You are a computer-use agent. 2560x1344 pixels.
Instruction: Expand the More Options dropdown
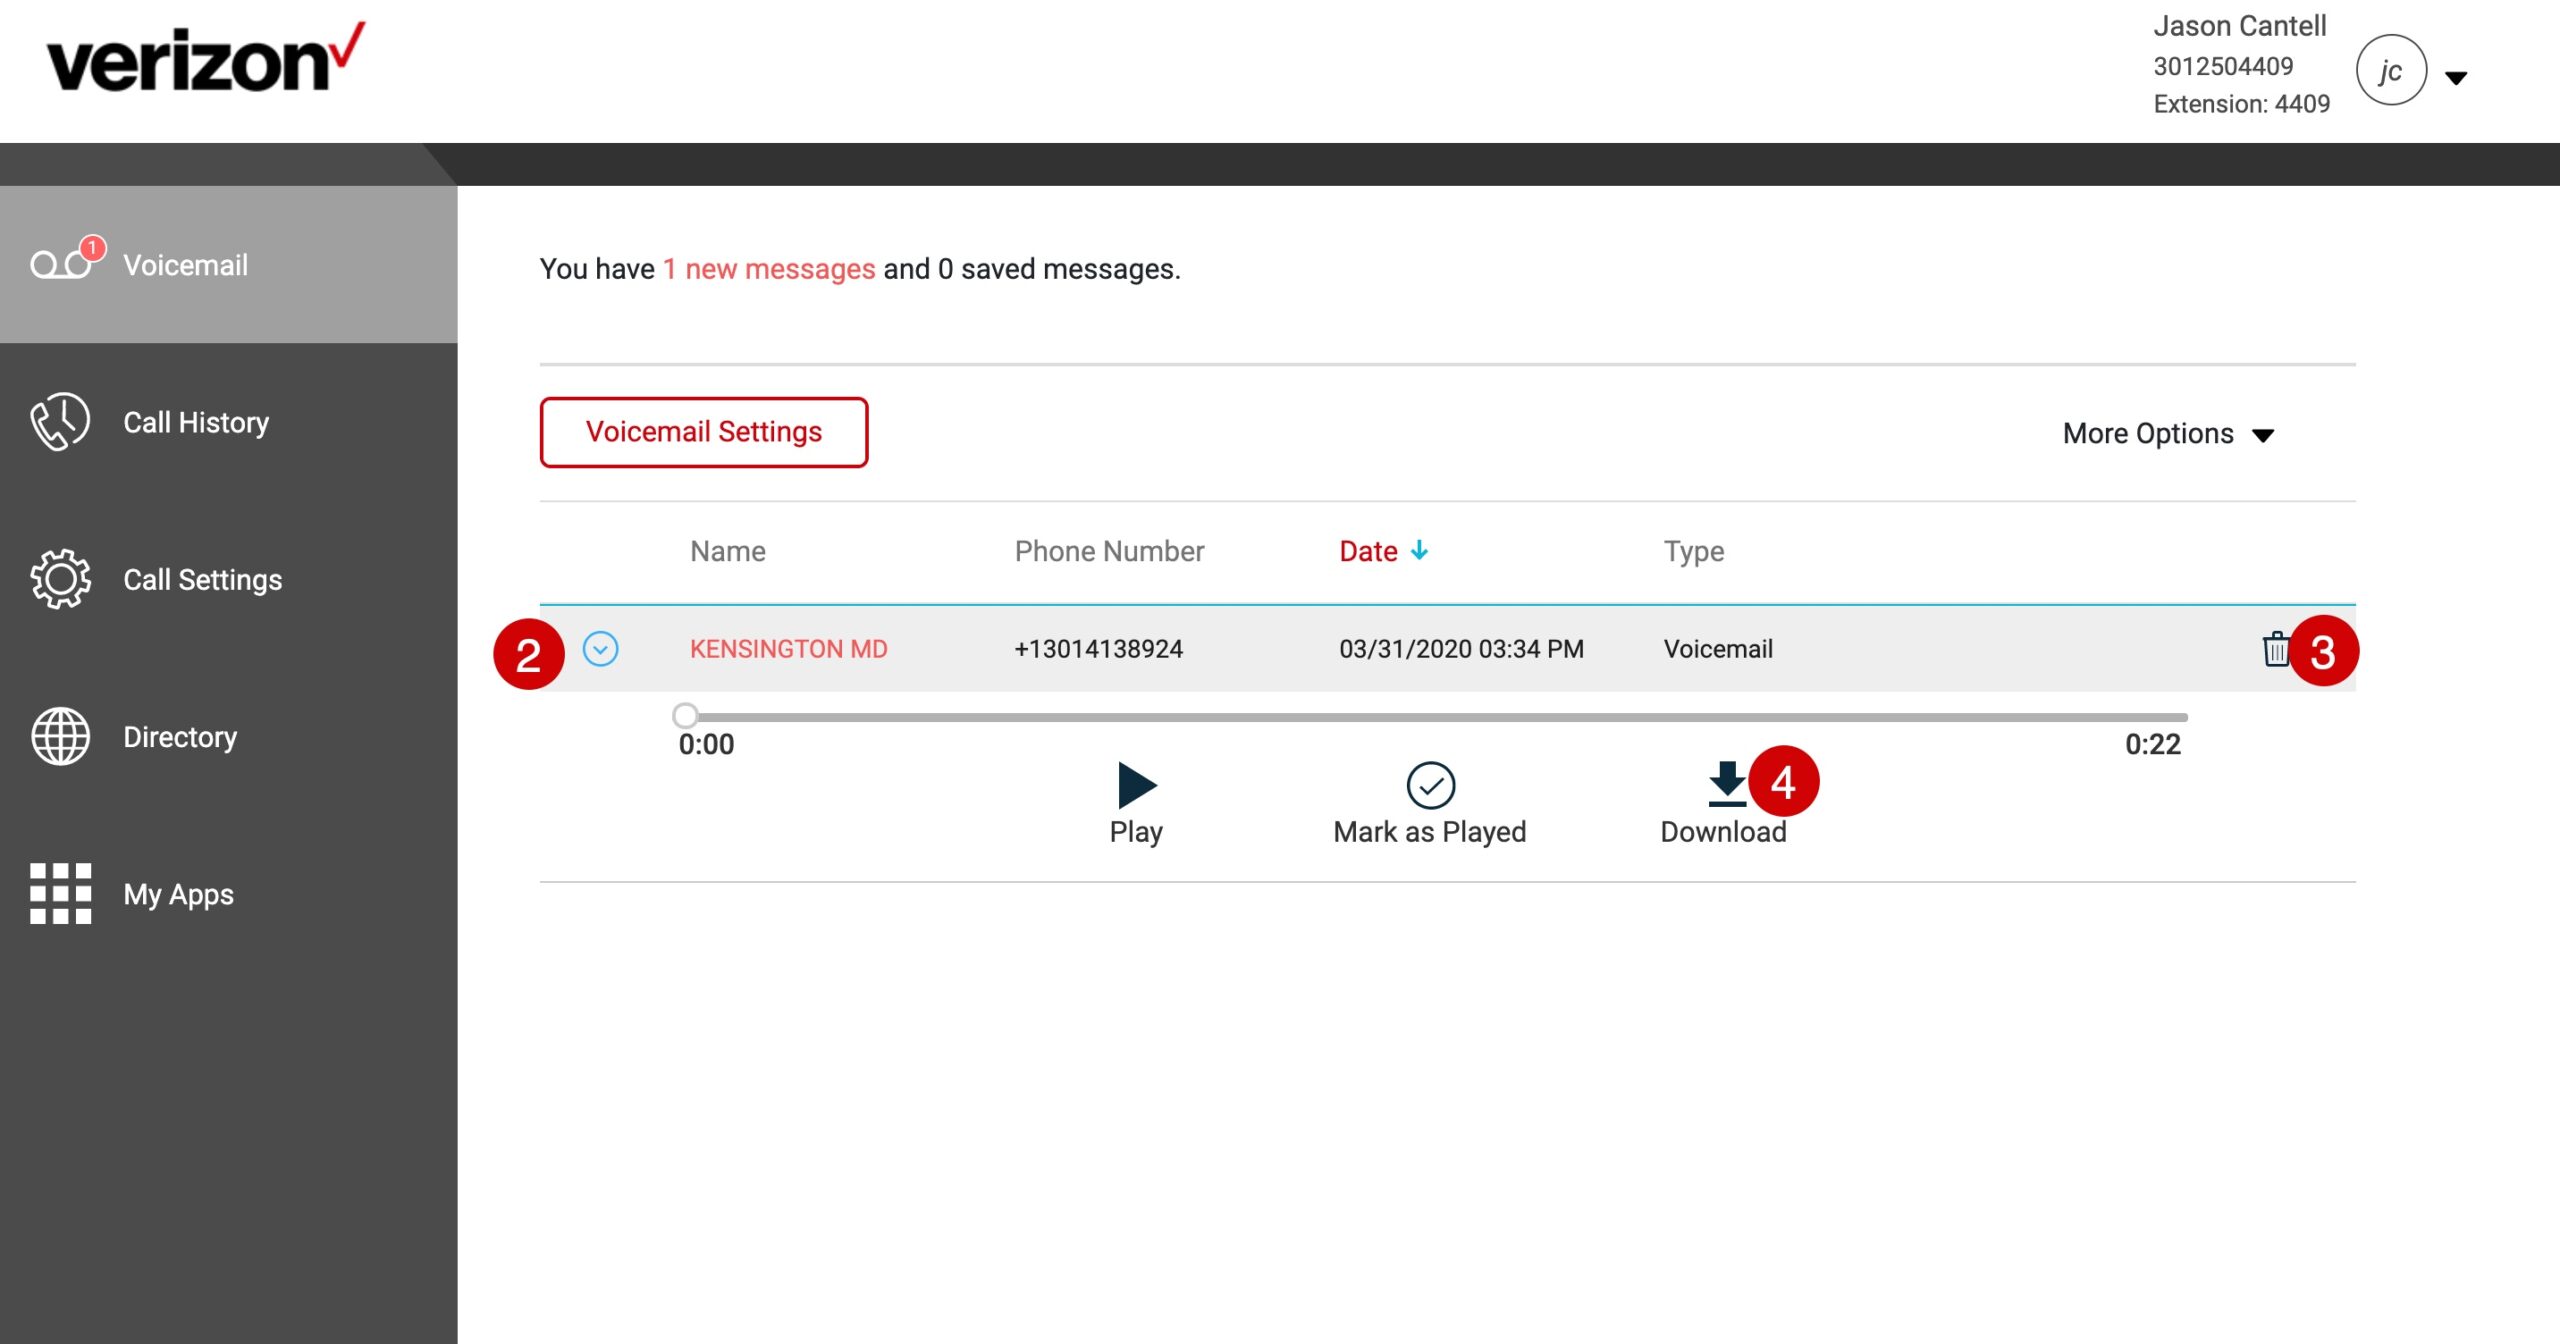click(x=2168, y=434)
